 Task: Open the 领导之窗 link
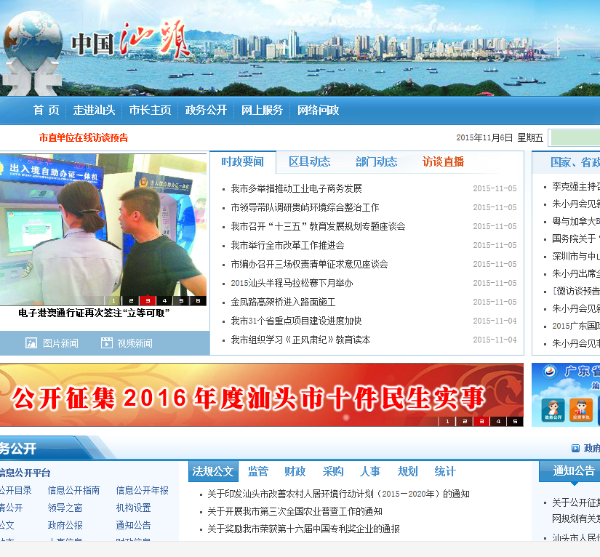[x=65, y=508]
